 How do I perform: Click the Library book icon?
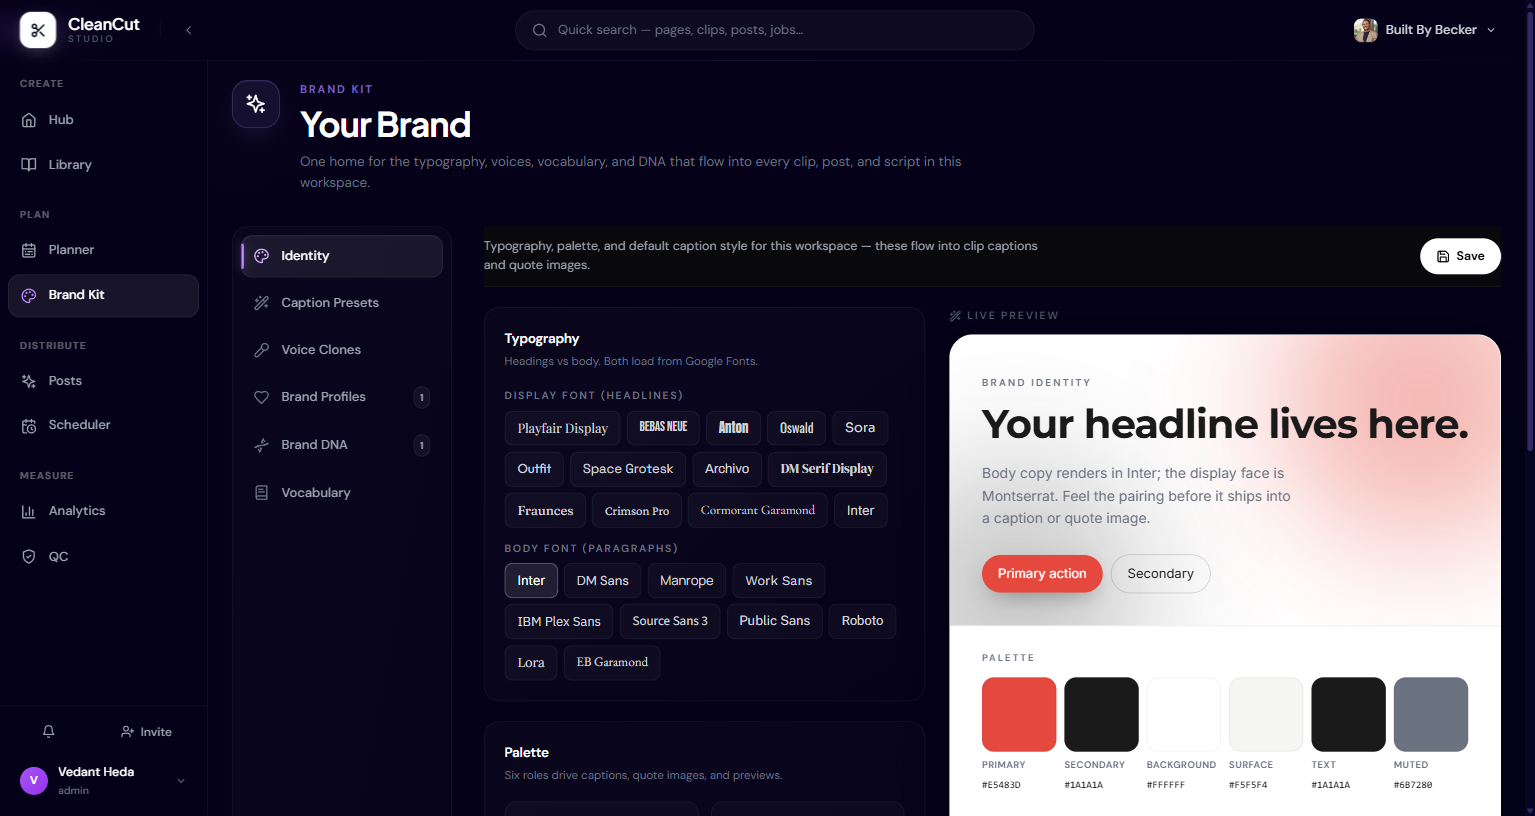coord(29,165)
